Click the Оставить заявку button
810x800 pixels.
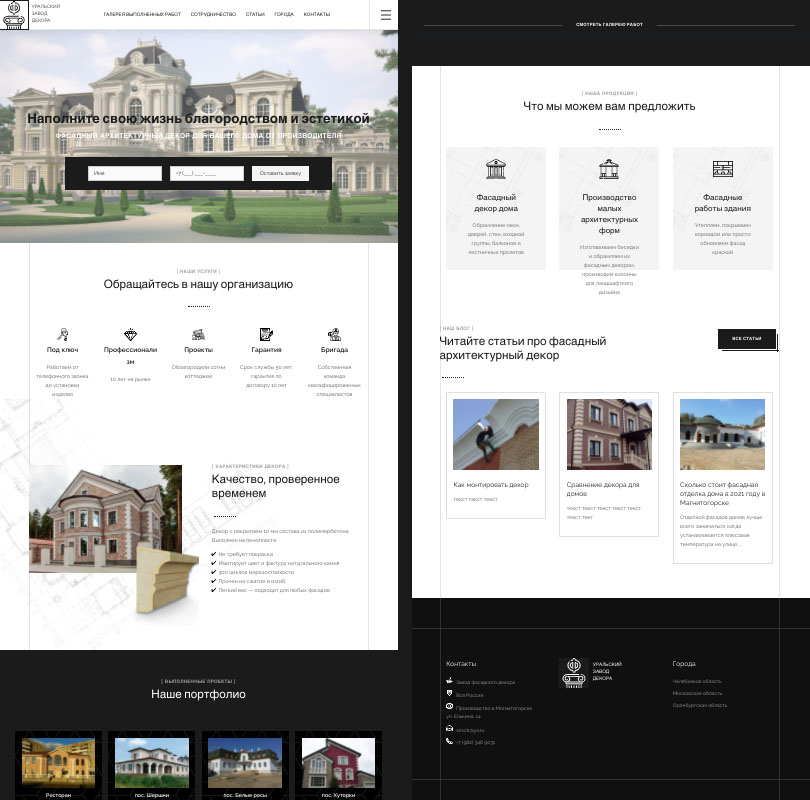click(281, 174)
